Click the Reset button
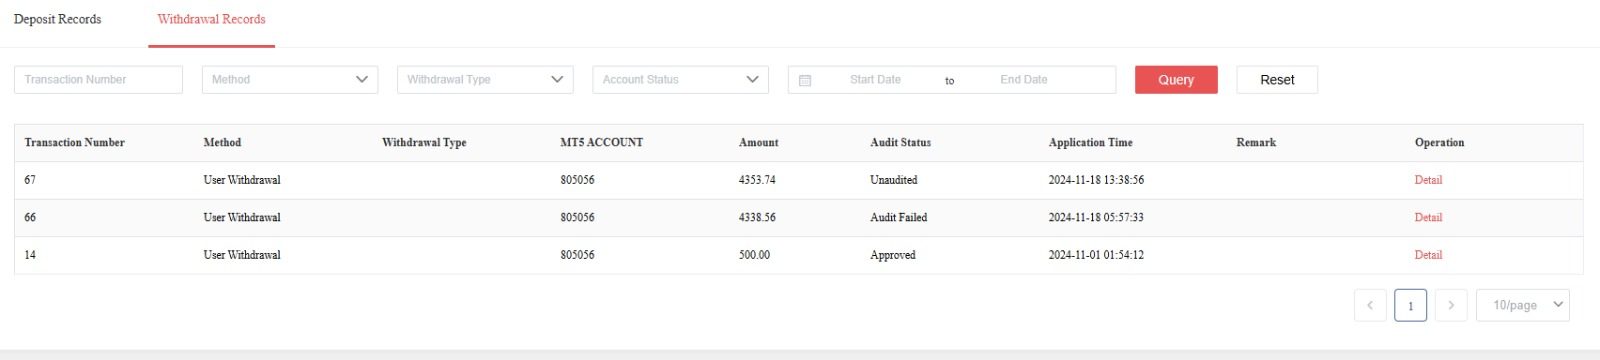 tap(1277, 80)
